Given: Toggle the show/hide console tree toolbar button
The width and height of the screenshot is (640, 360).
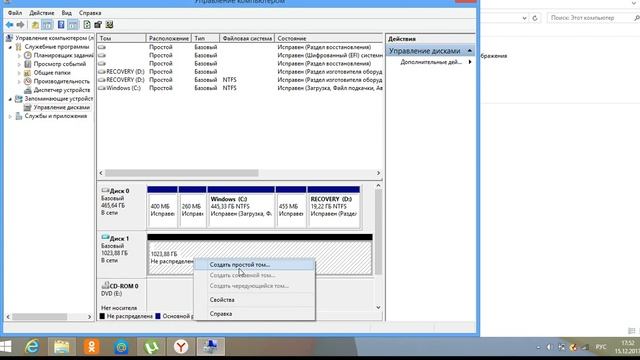Looking at the screenshot, I should [x=47, y=25].
